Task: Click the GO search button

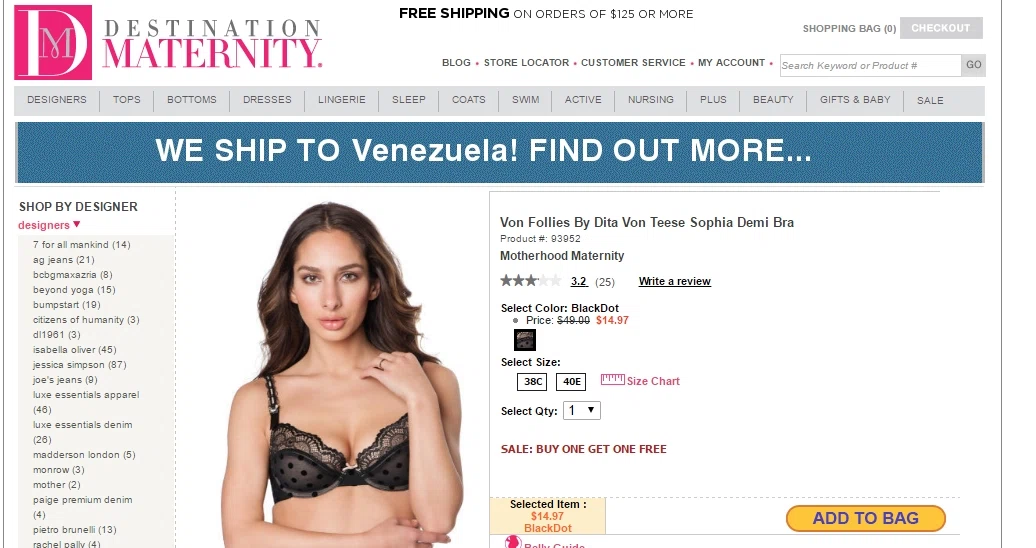Action: tap(973, 65)
